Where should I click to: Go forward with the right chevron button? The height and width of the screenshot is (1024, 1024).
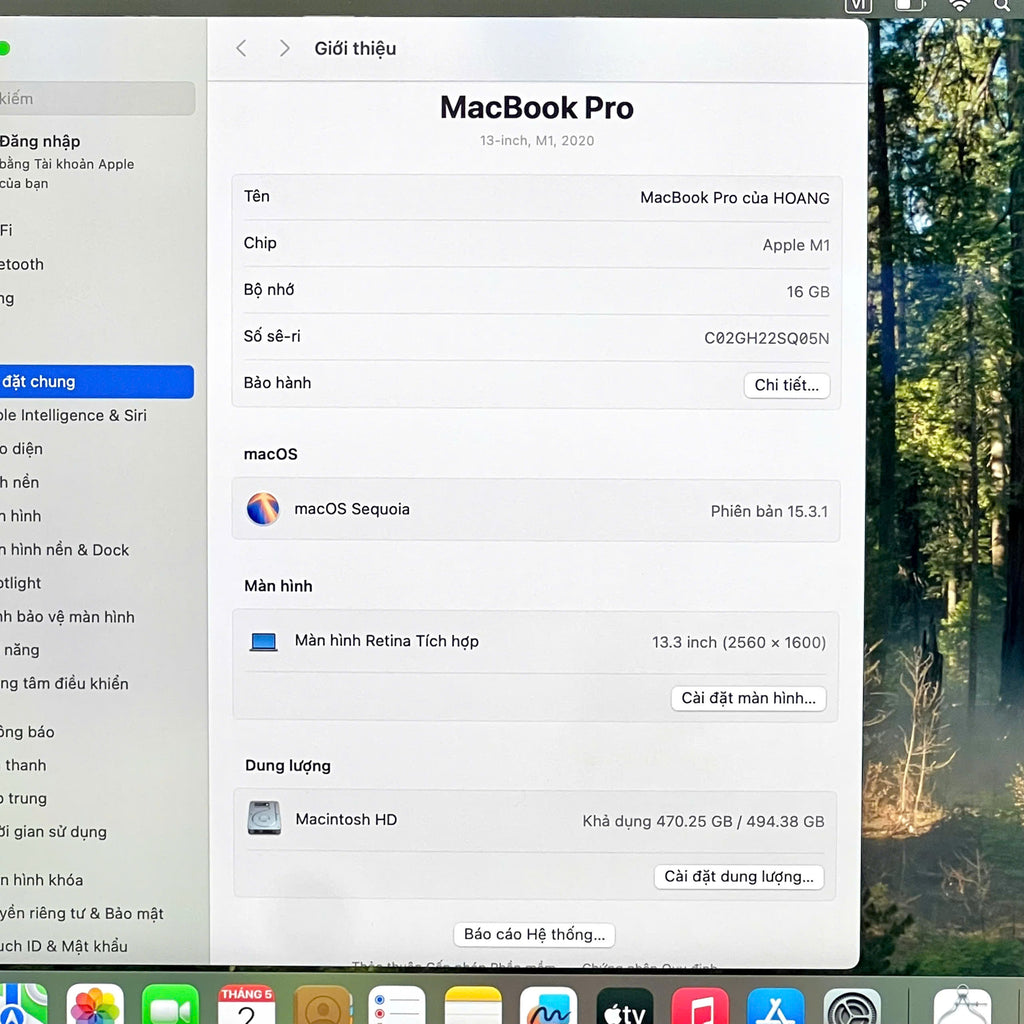coord(283,48)
